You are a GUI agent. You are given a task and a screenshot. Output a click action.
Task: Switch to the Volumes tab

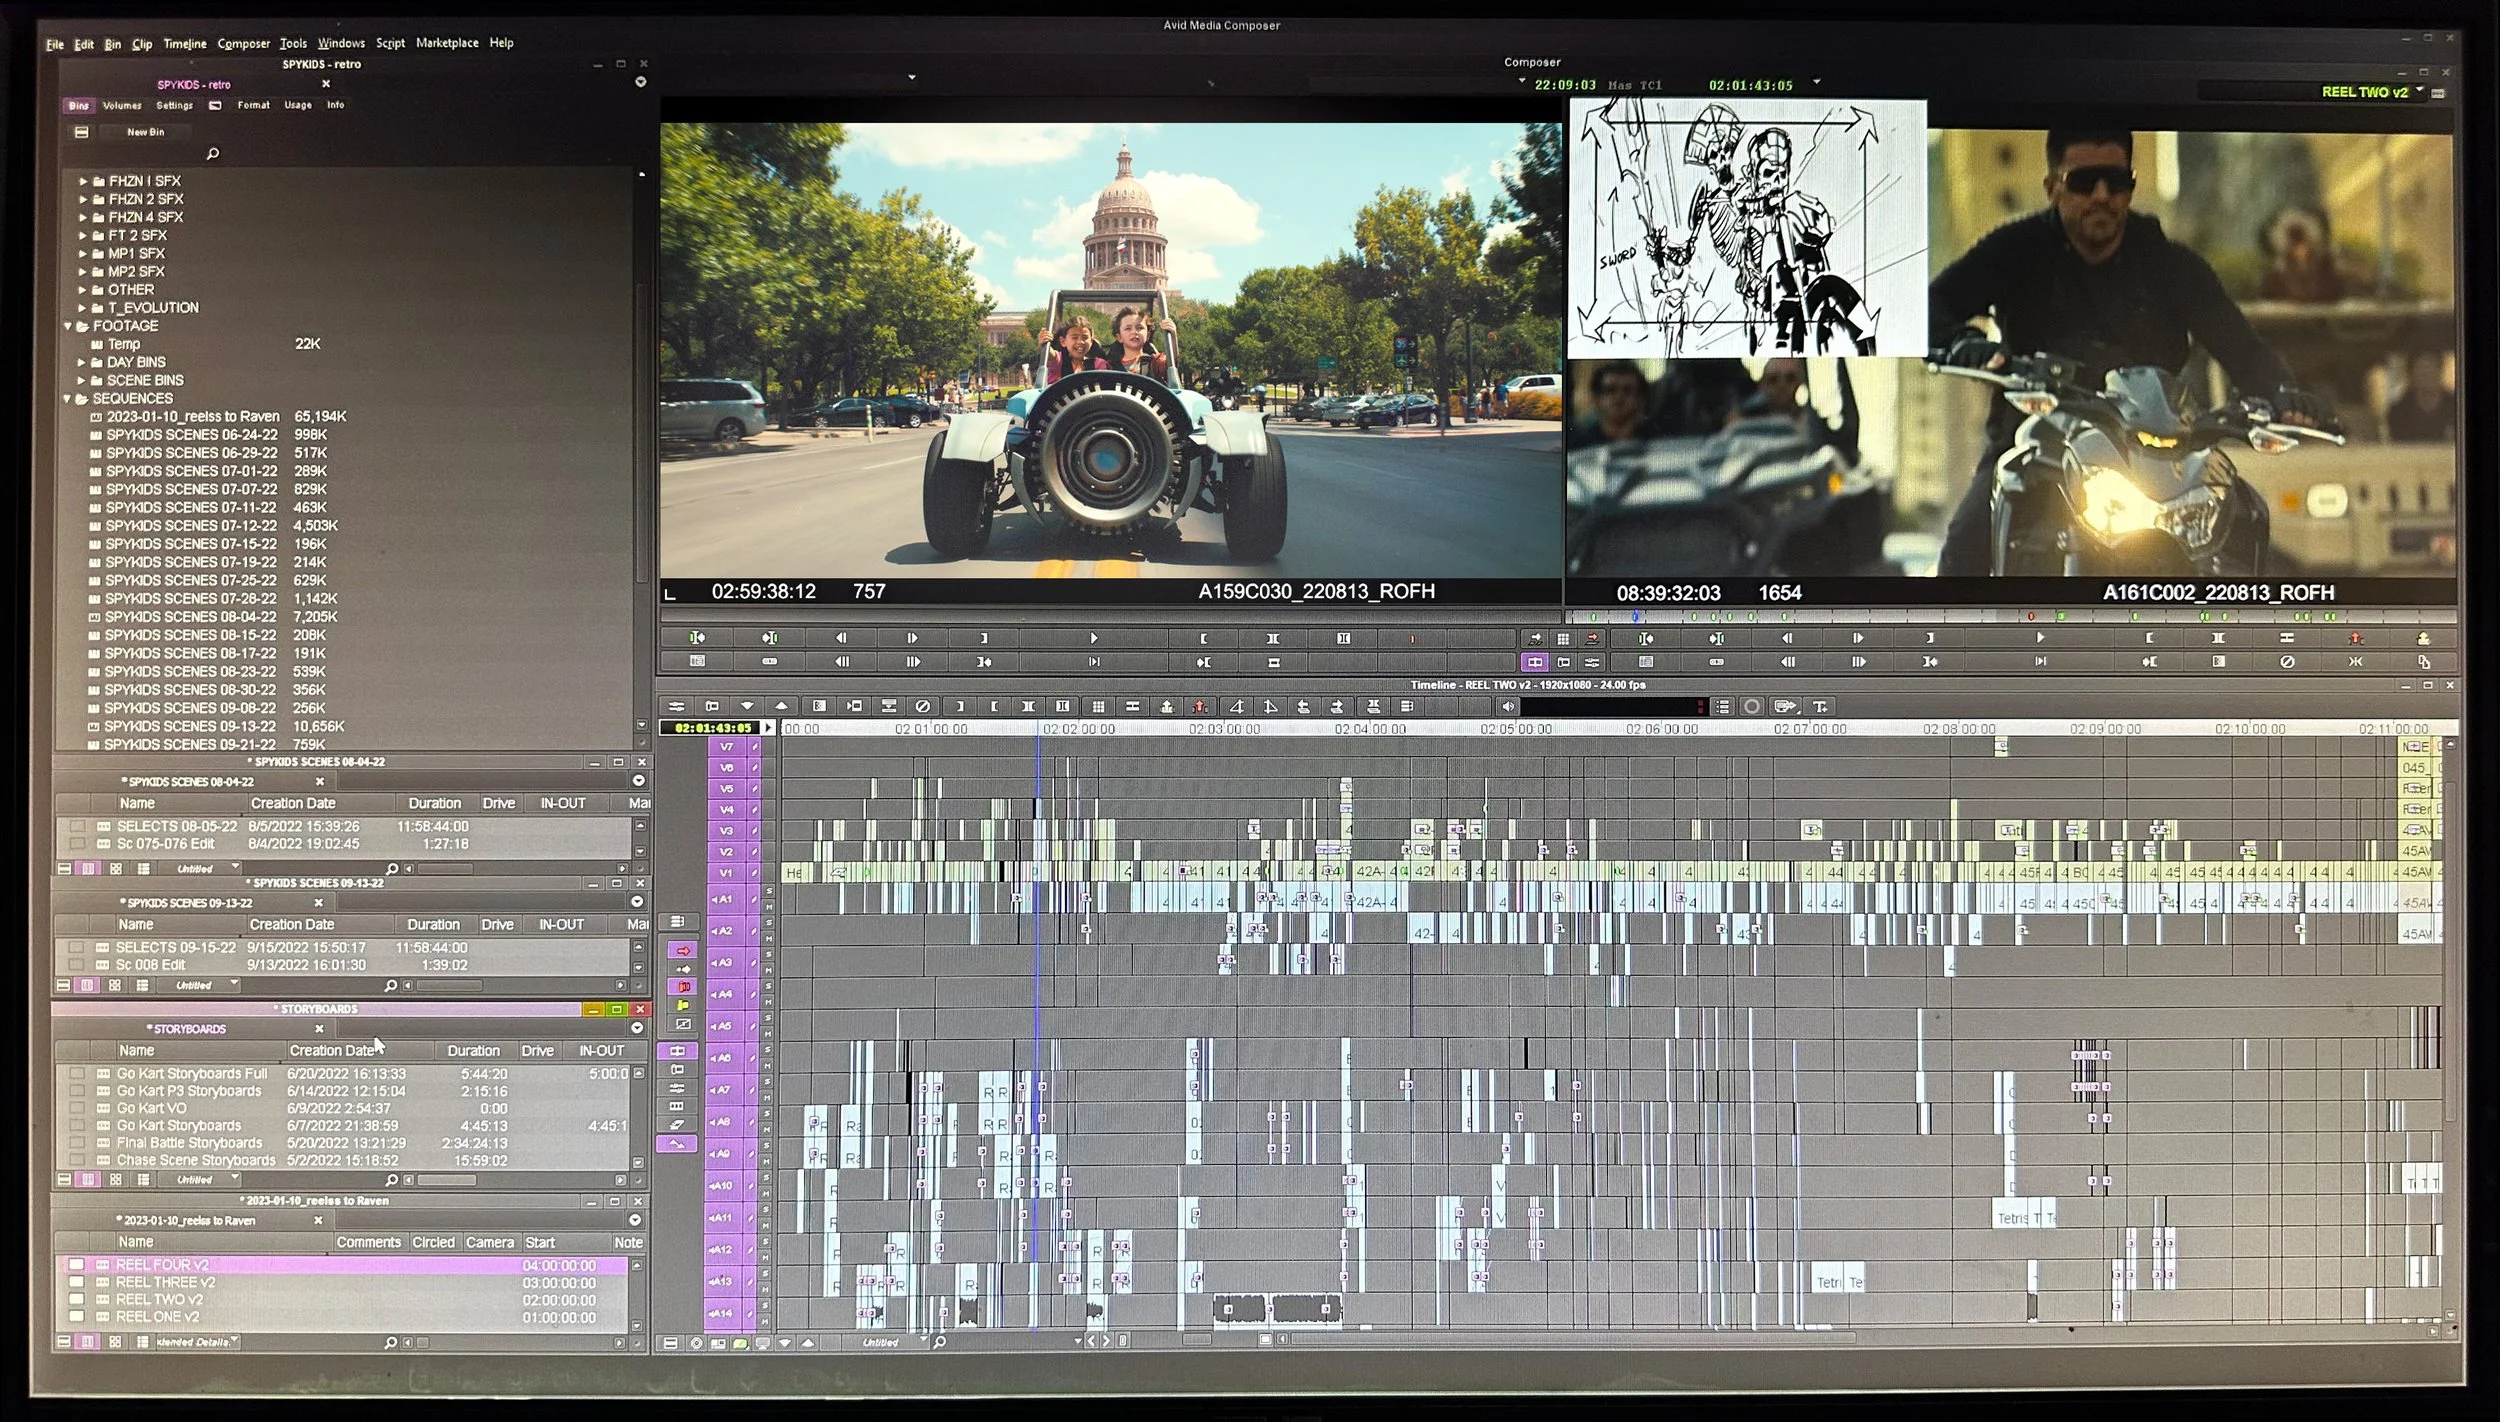click(122, 105)
